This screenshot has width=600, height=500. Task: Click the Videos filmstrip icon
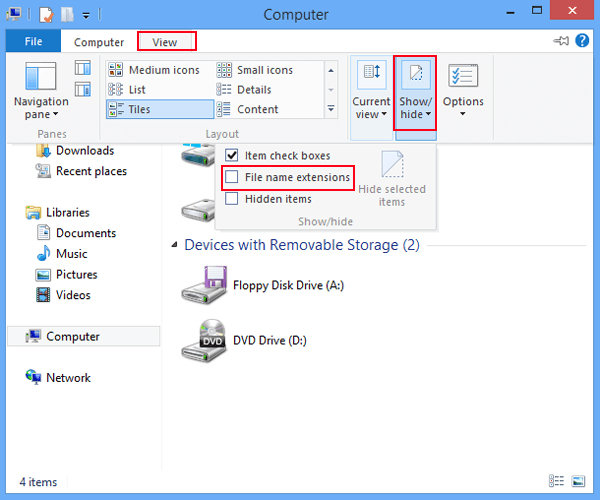tap(43, 295)
